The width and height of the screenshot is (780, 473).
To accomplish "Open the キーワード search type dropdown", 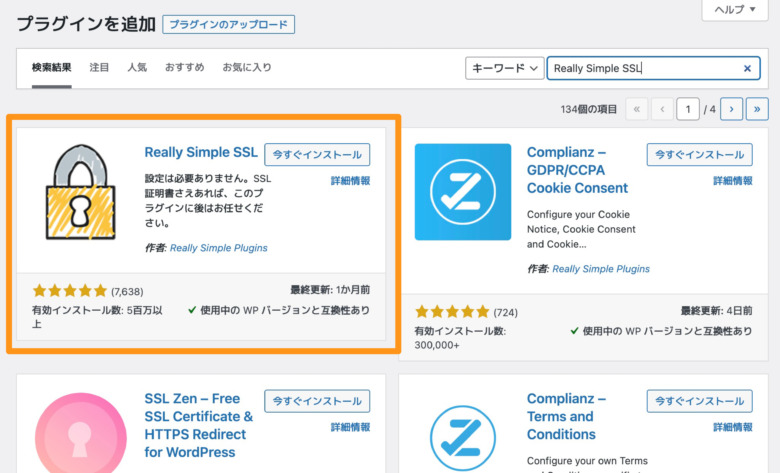I will pyautogui.click(x=504, y=68).
